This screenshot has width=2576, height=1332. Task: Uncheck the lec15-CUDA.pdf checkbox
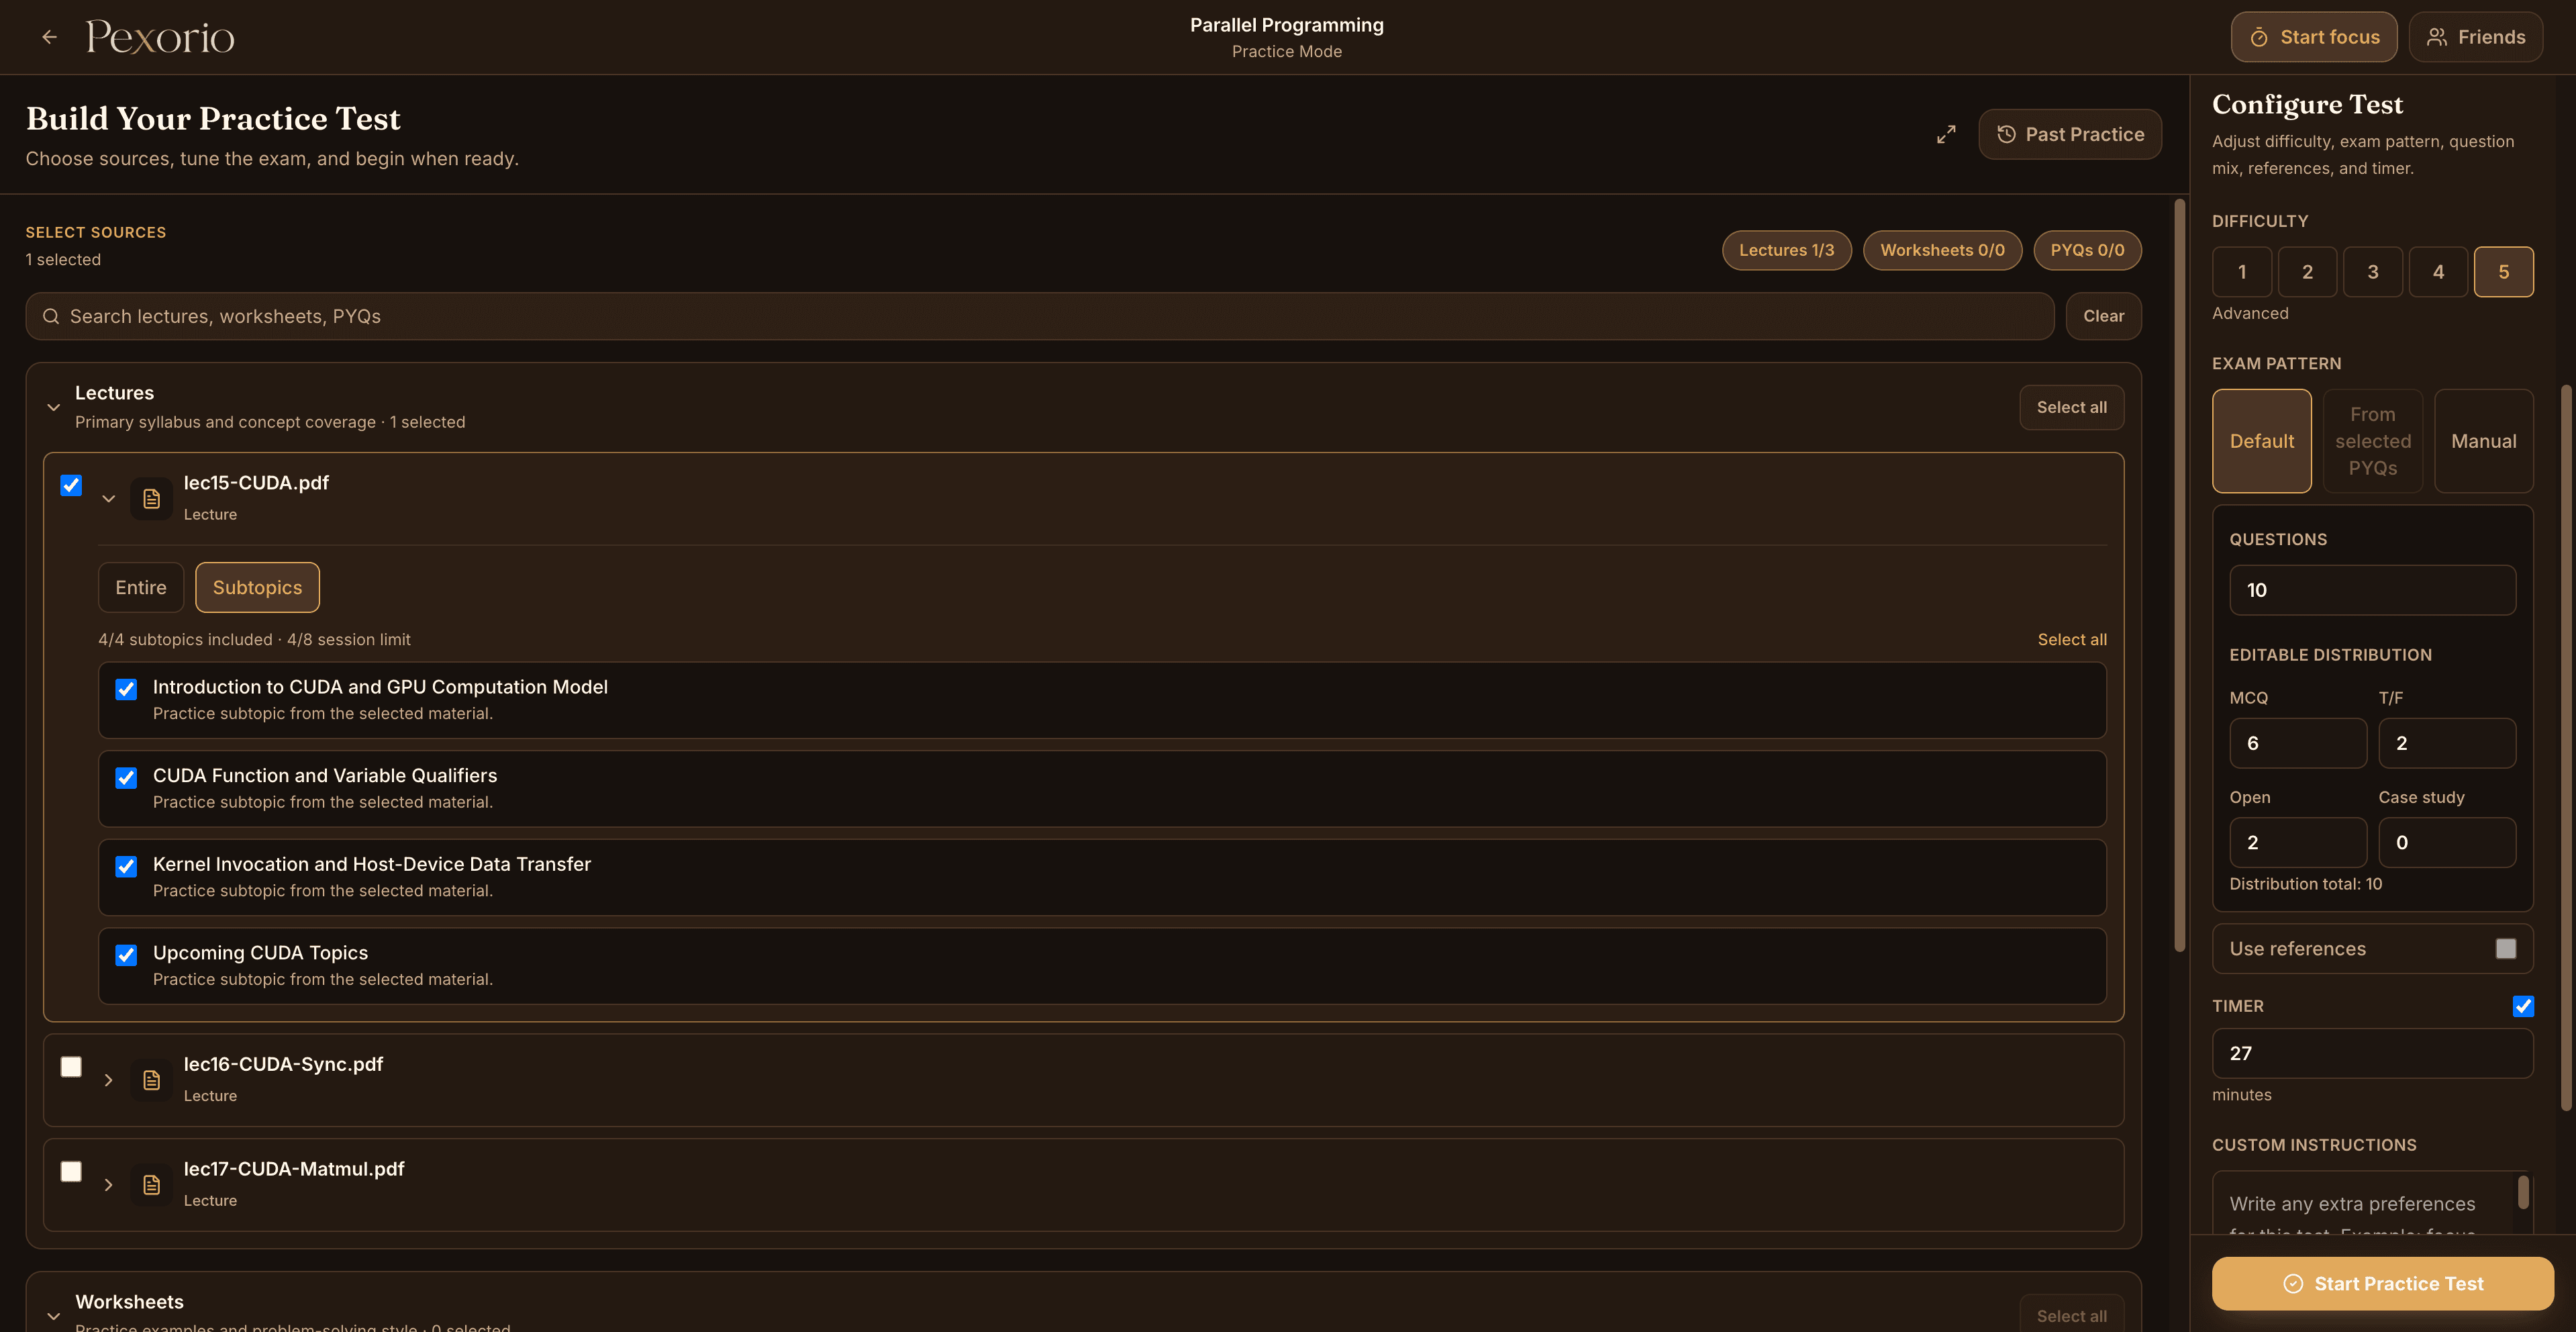[x=71, y=485]
